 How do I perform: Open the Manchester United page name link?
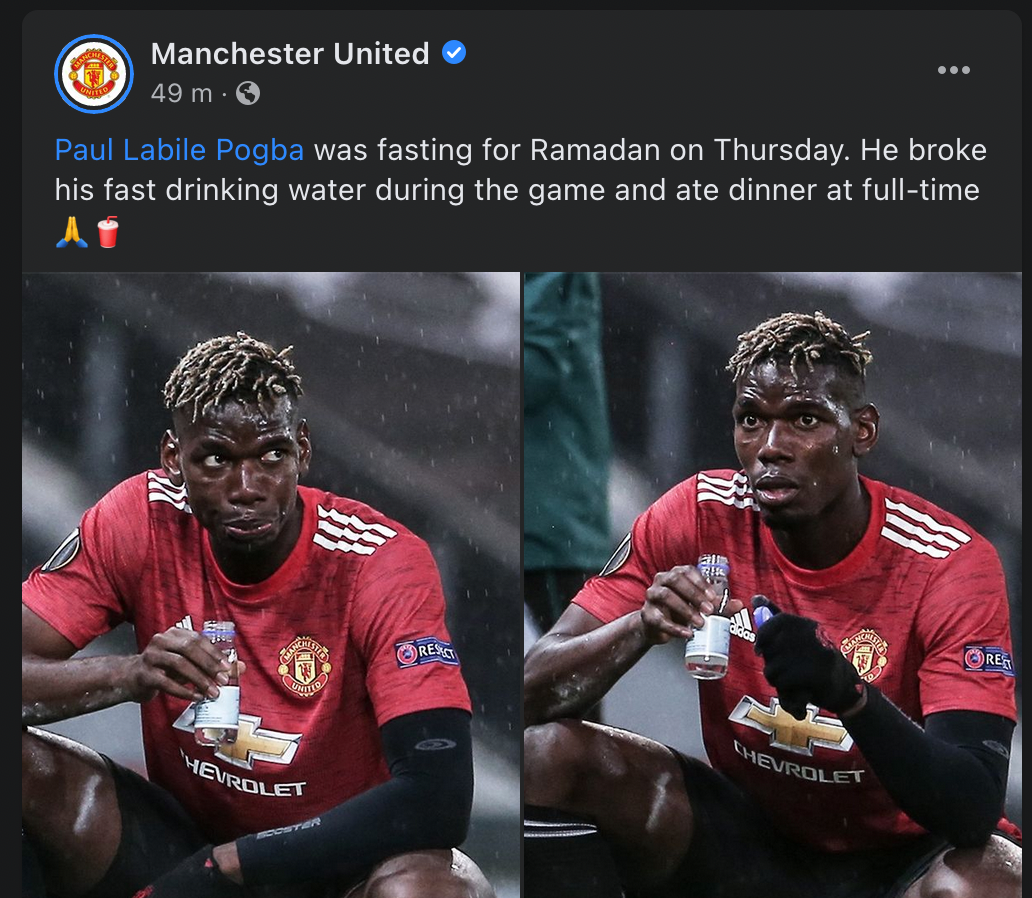coord(290,54)
